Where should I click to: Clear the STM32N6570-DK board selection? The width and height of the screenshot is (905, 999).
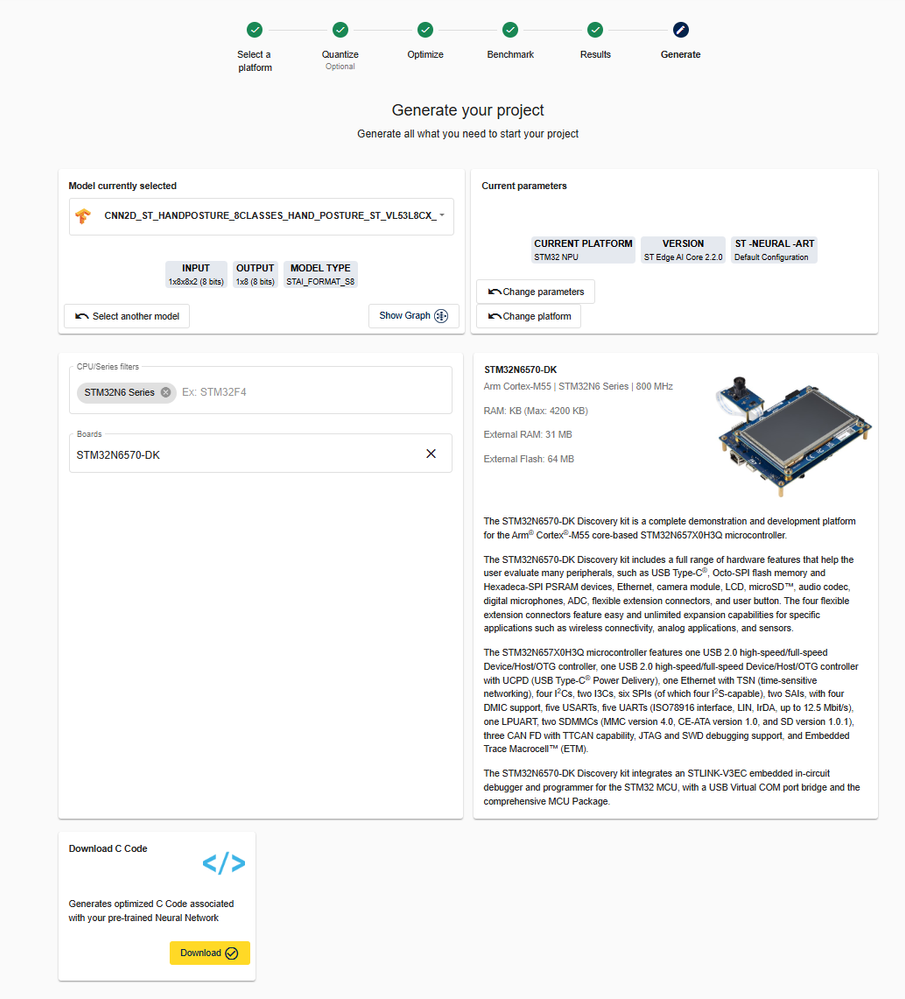(x=431, y=454)
